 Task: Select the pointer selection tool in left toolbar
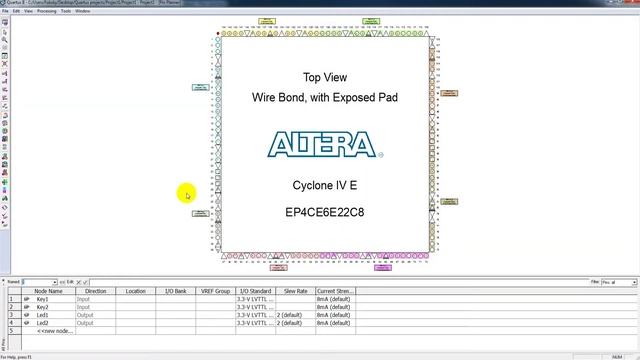tap(4, 31)
